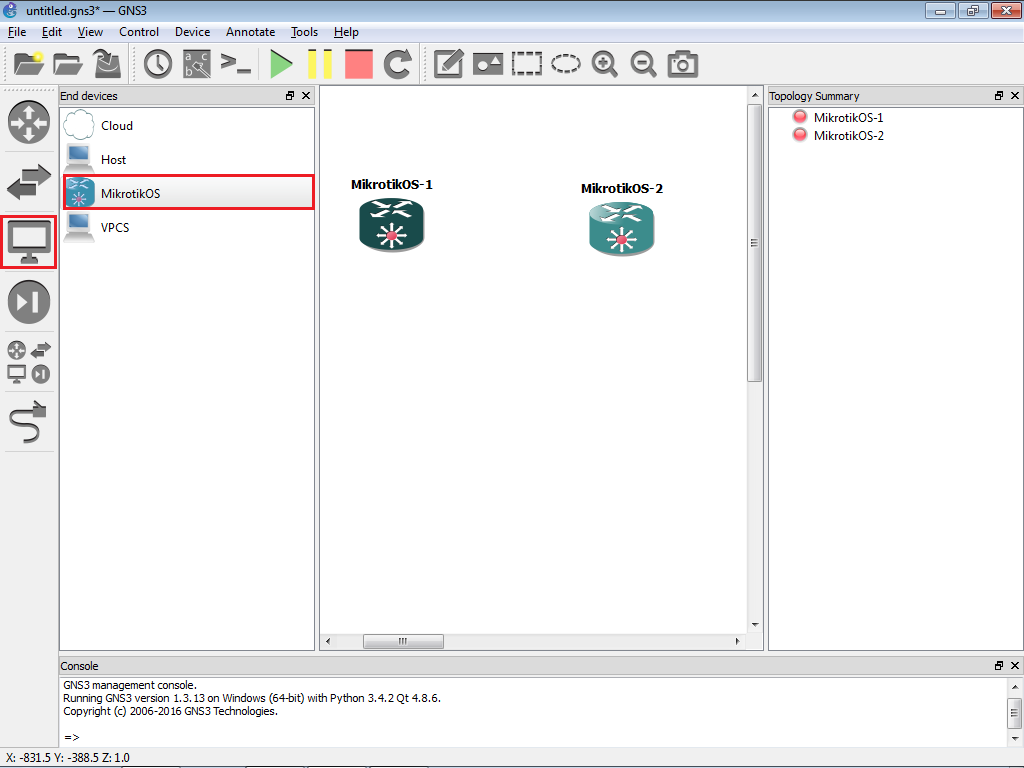Close the End devices panel
This screenshot has width=1024, height=768.
tap(306, 95)
